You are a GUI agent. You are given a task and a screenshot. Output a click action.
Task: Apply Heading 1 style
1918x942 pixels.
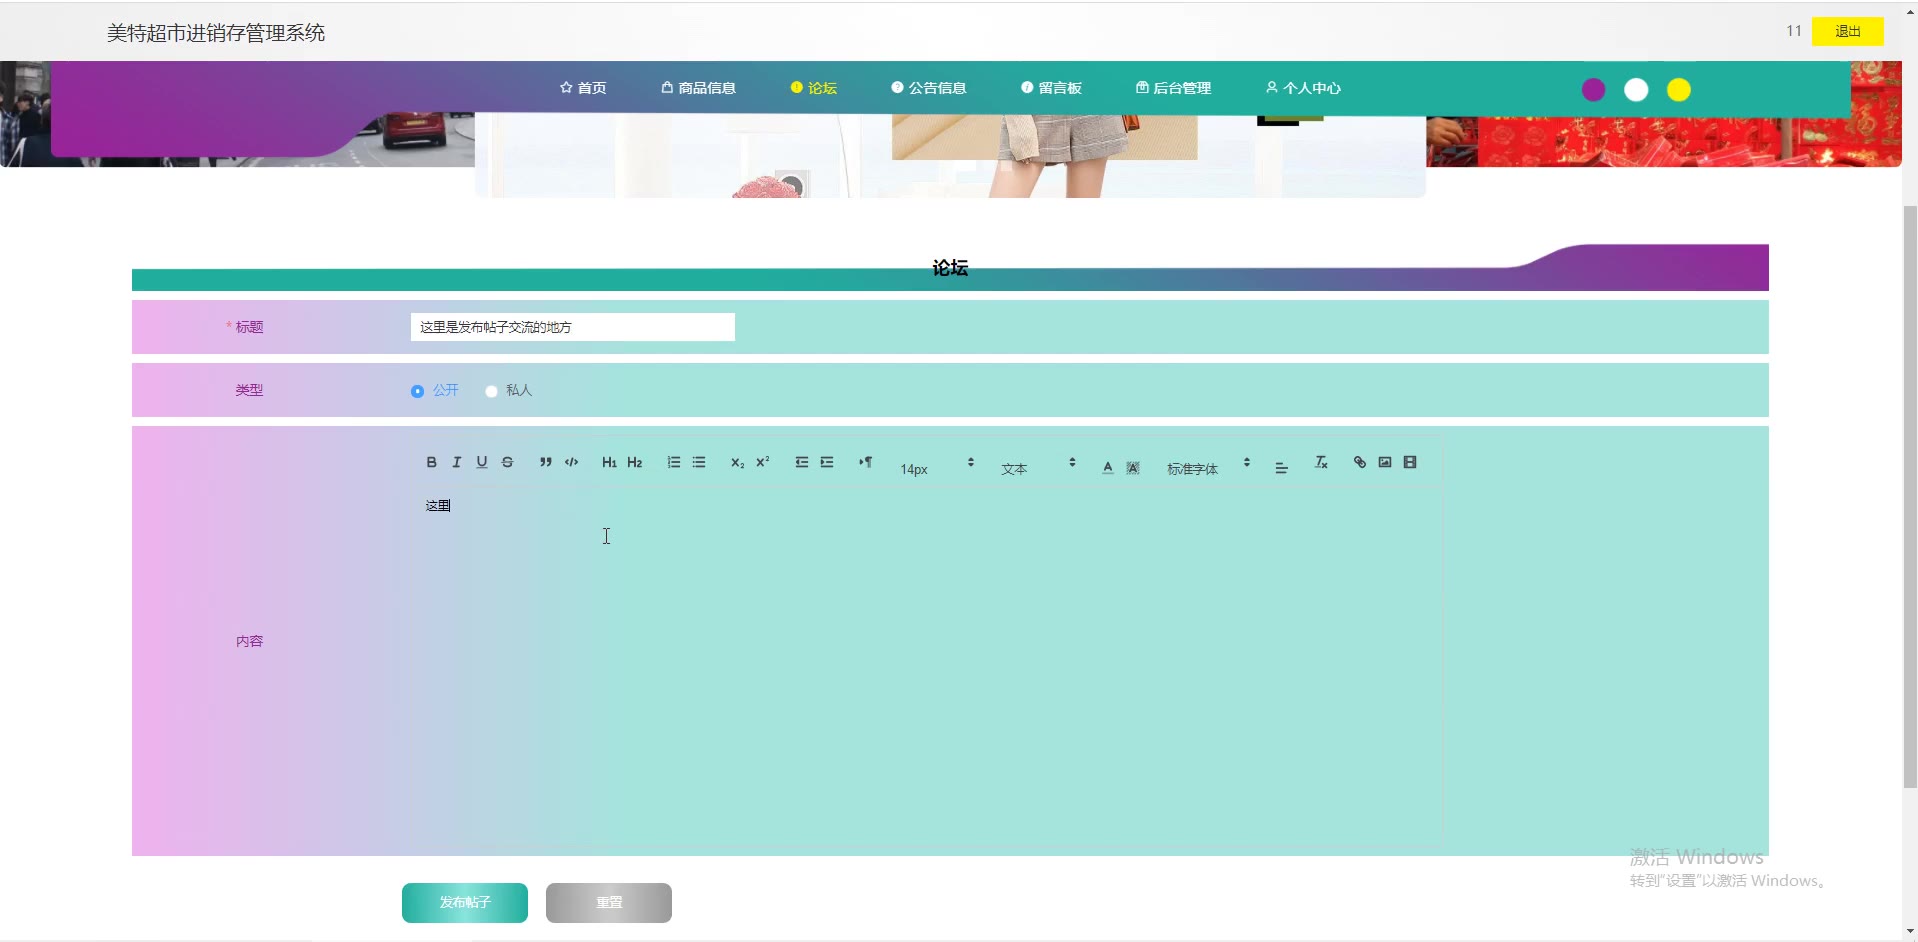tap(609, 462)
